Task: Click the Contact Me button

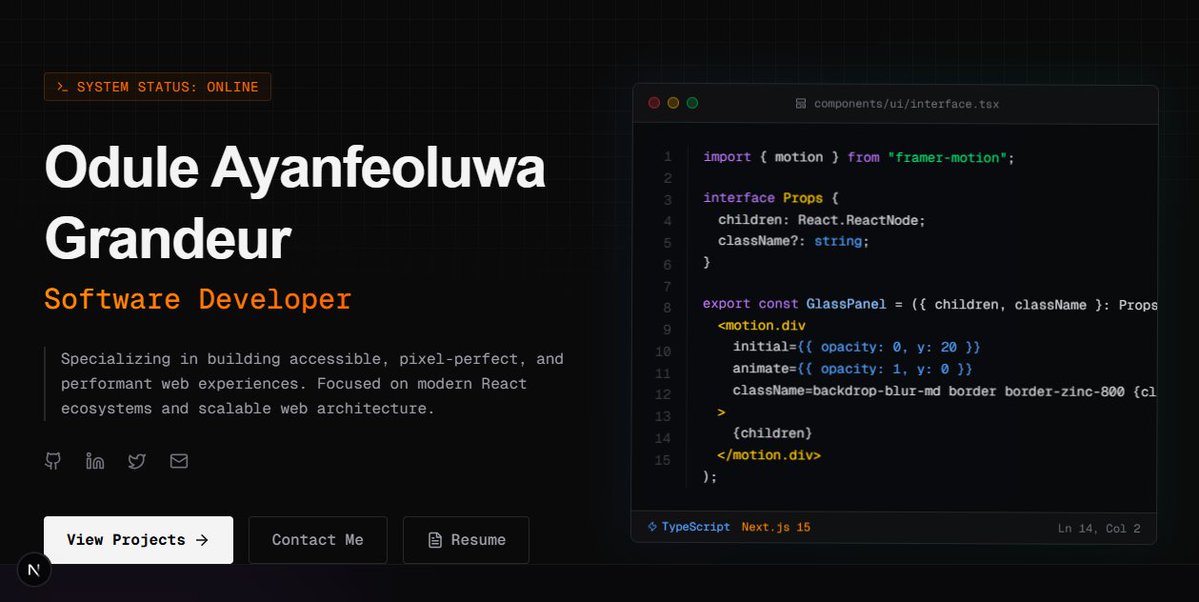Action: (317, 540)
